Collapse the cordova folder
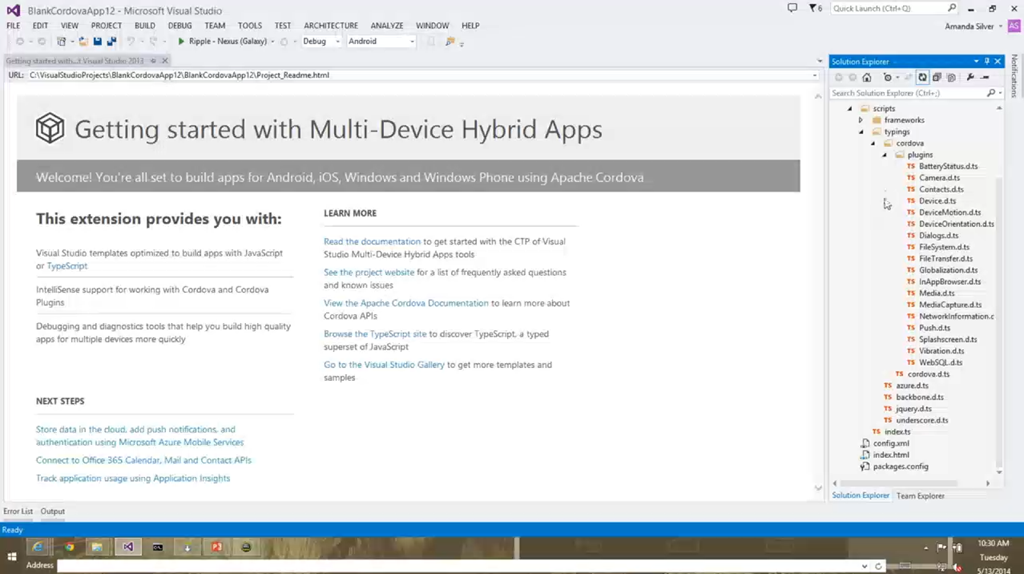The height and width of the screenshot is (574, 1024). click(873, 143)
